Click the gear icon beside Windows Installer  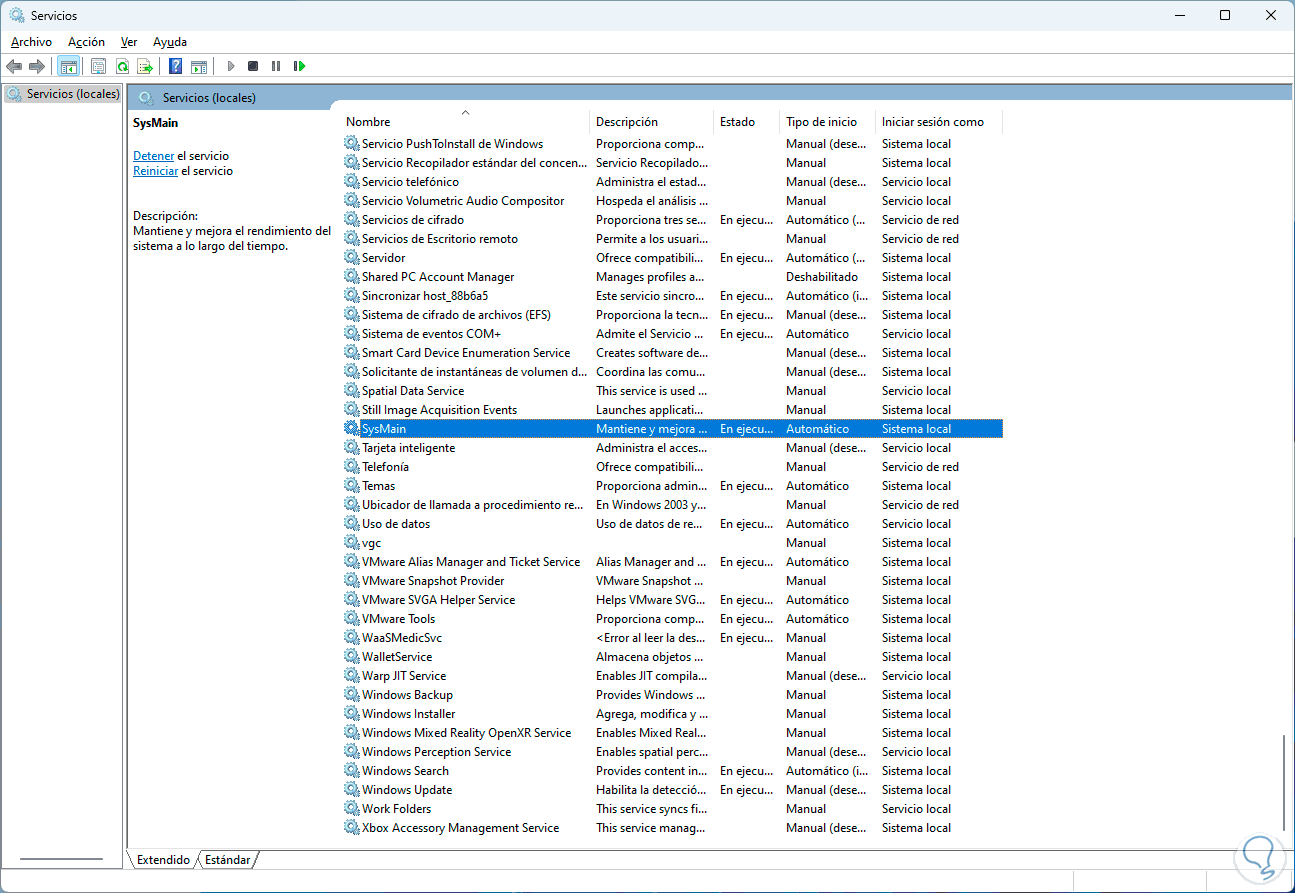click(351, 714)
